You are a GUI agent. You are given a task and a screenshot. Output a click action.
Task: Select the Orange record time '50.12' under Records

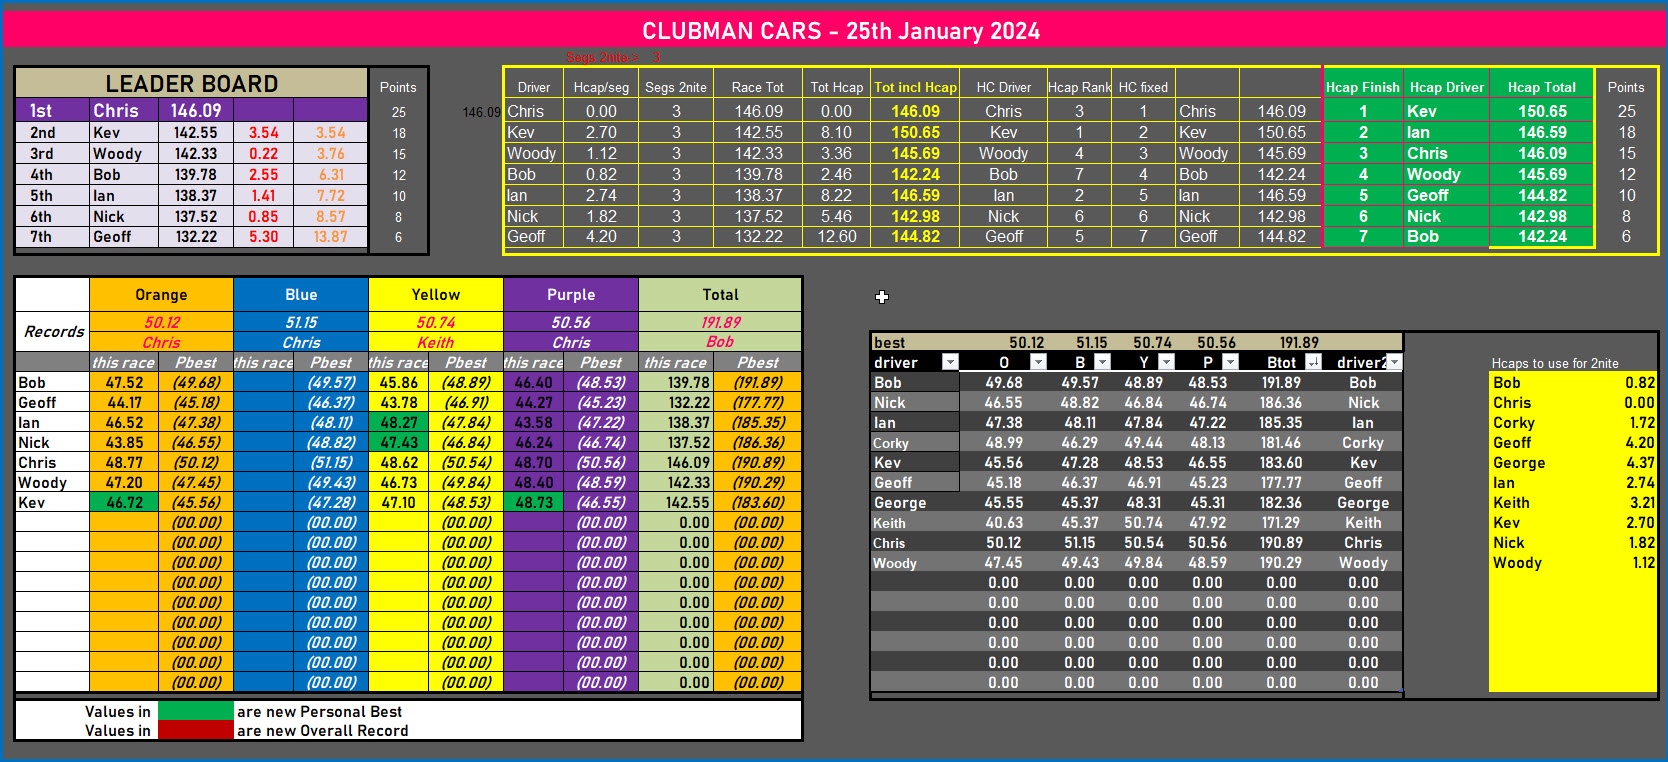(161, 322)
